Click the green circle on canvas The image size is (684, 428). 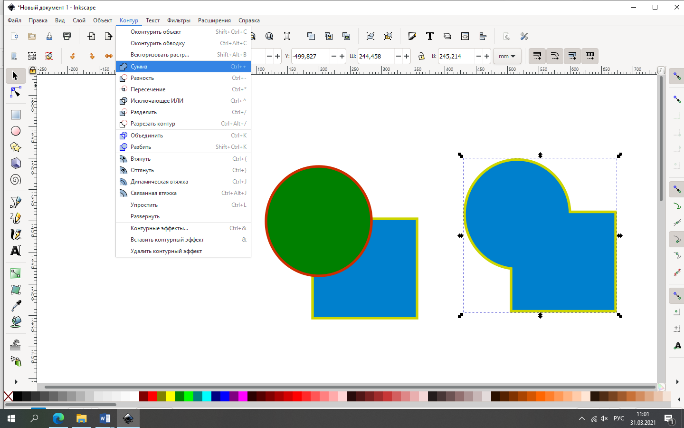[318, 221]
